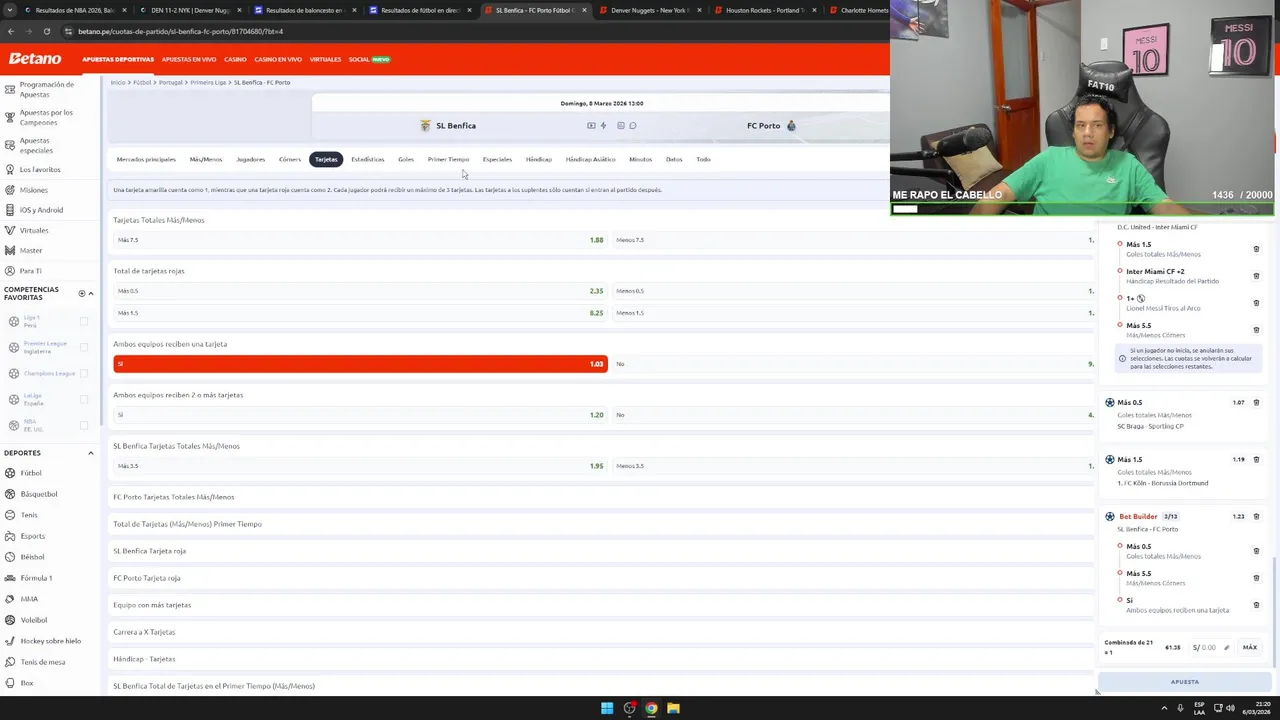1280x720 pixels.
Task: Delete the 1. FC Köln - Borussia Dortmund bet
Action: 1256,460
